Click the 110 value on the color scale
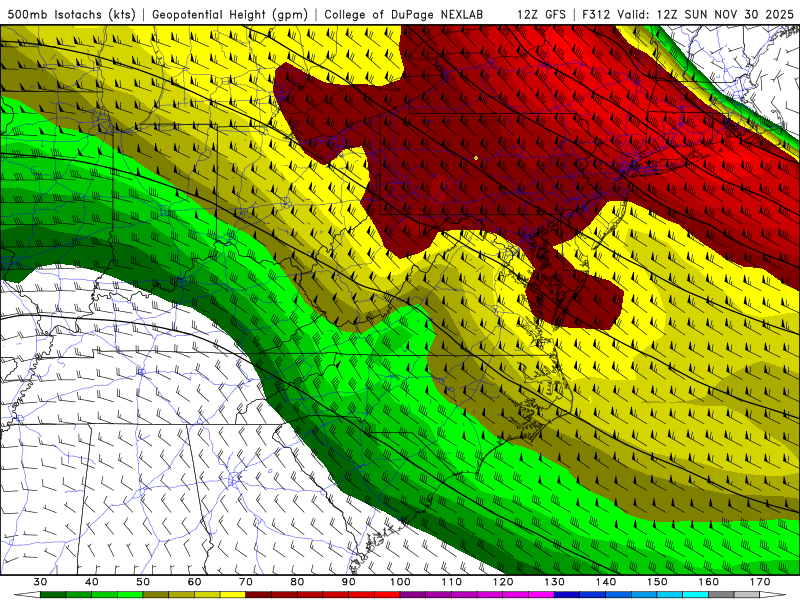The image size is (800, 600). coord(452,582)
